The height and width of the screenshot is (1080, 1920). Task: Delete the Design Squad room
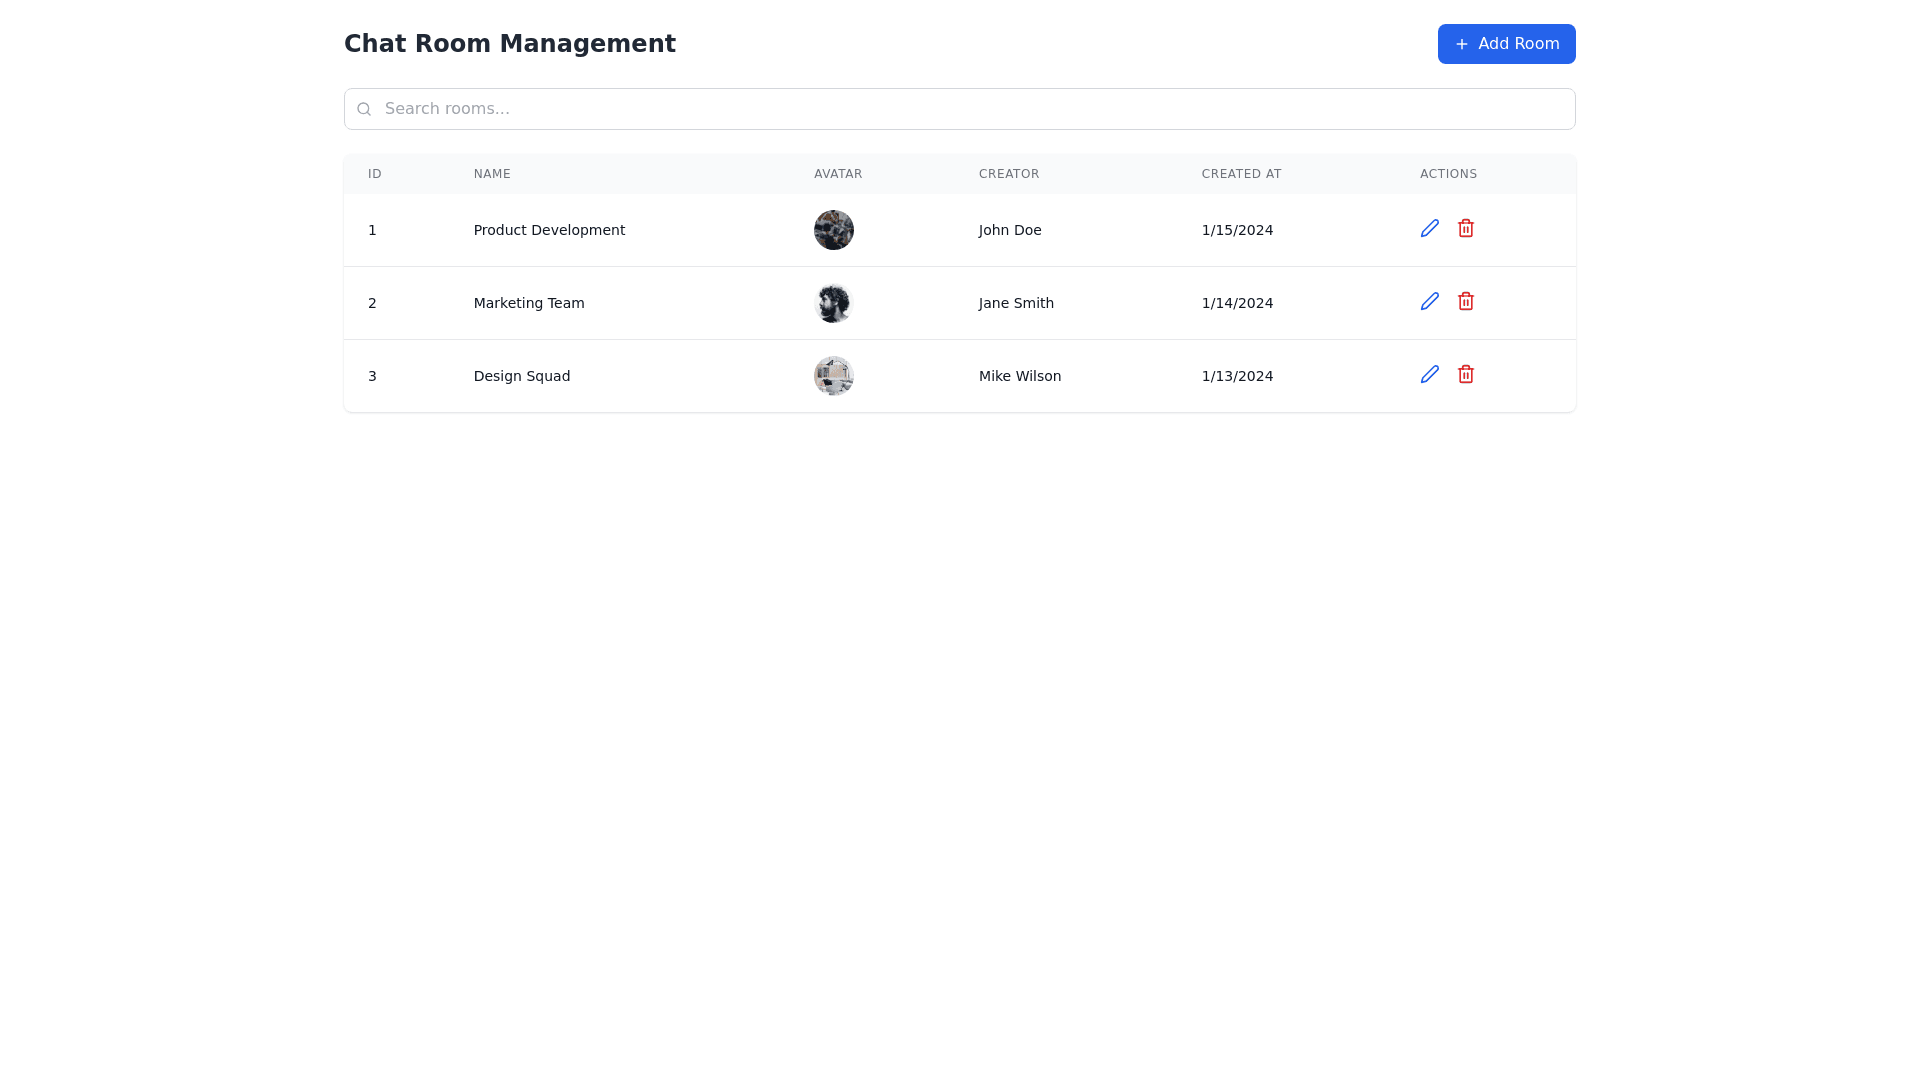coord(1465,374)
